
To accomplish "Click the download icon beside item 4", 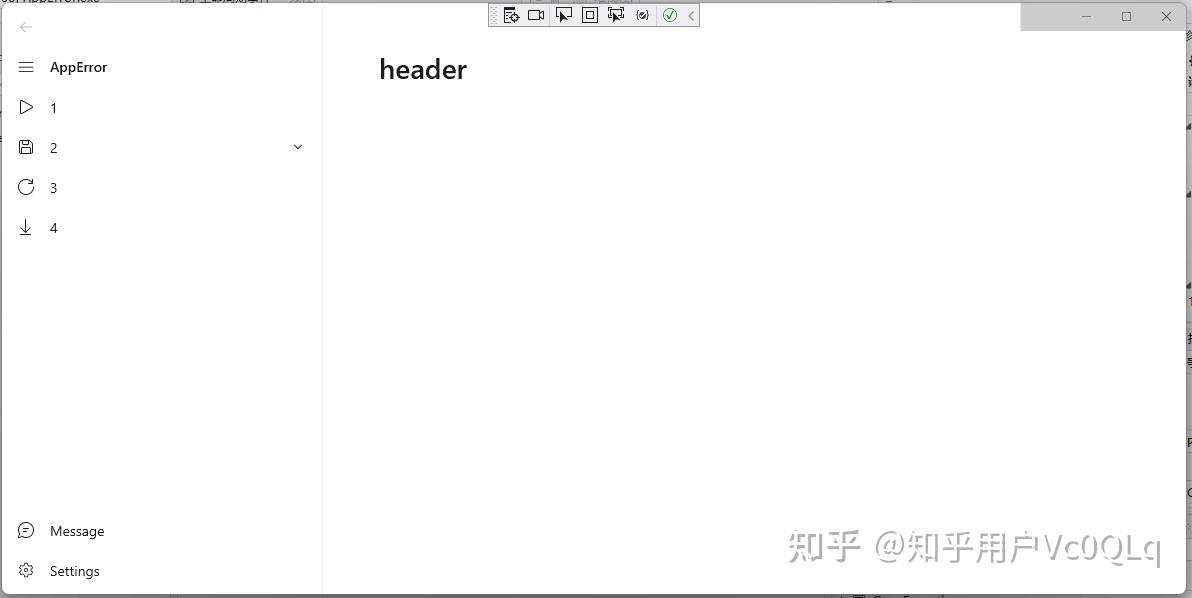I will [25, 227].
